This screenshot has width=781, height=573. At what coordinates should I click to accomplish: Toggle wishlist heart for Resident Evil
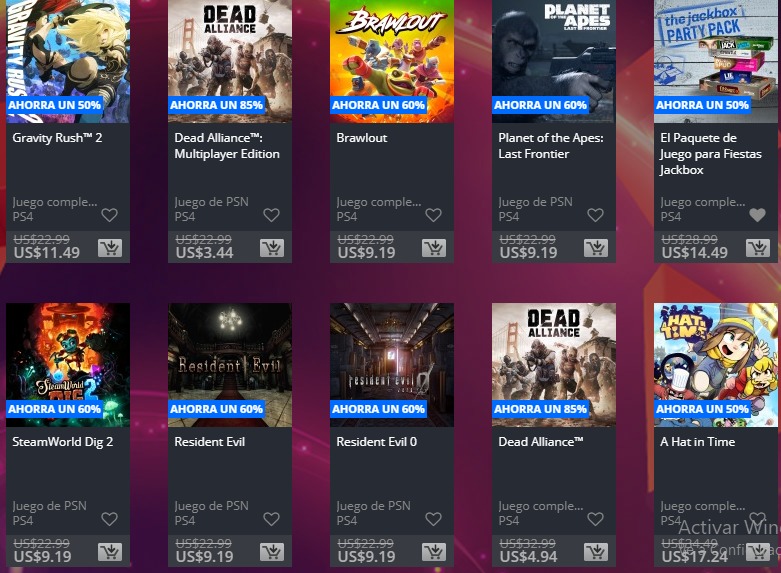271,519
